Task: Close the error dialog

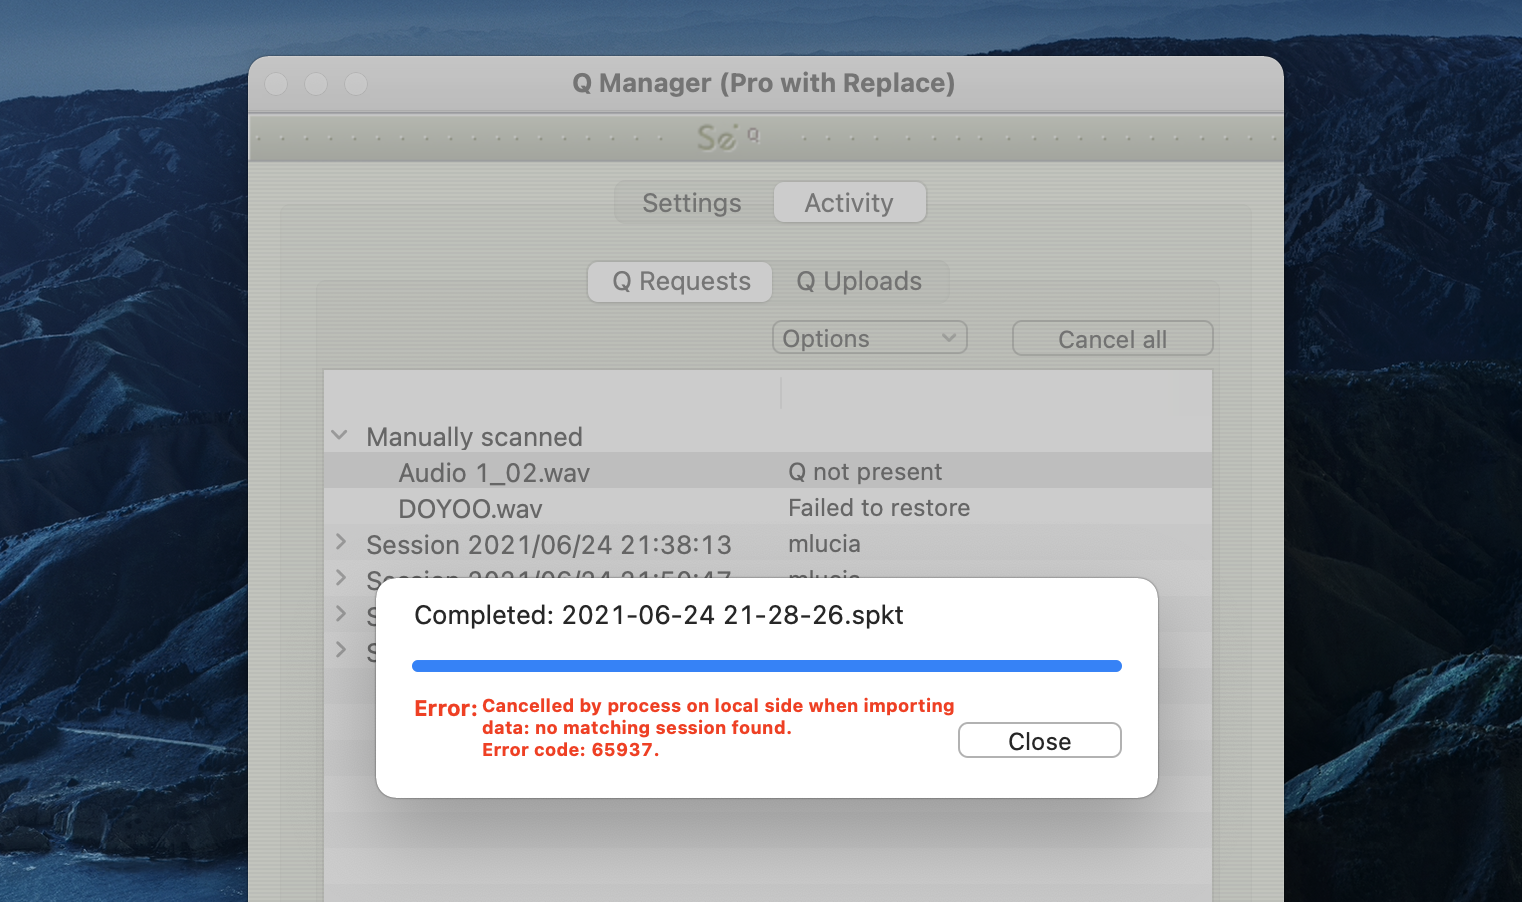Action: (x=1039, y=741)
